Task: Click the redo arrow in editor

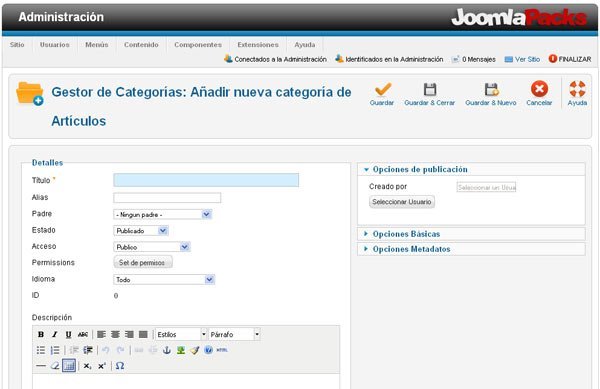Action: click(120, 350)
